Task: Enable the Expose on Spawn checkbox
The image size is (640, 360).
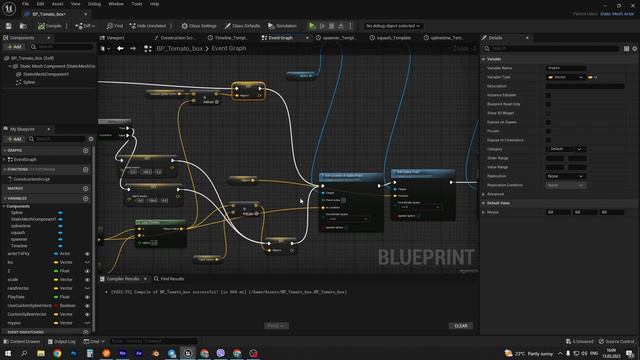Action: tap(548, 122)
